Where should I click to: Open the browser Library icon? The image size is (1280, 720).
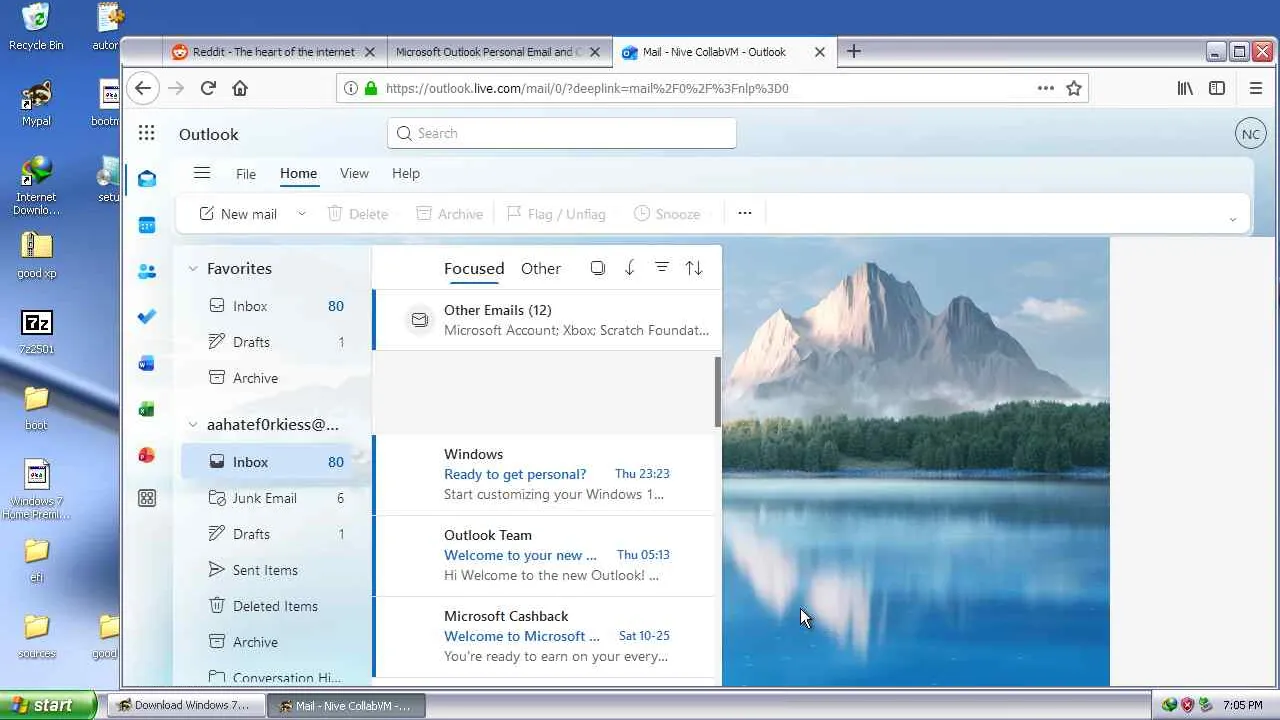[1185, 88]
